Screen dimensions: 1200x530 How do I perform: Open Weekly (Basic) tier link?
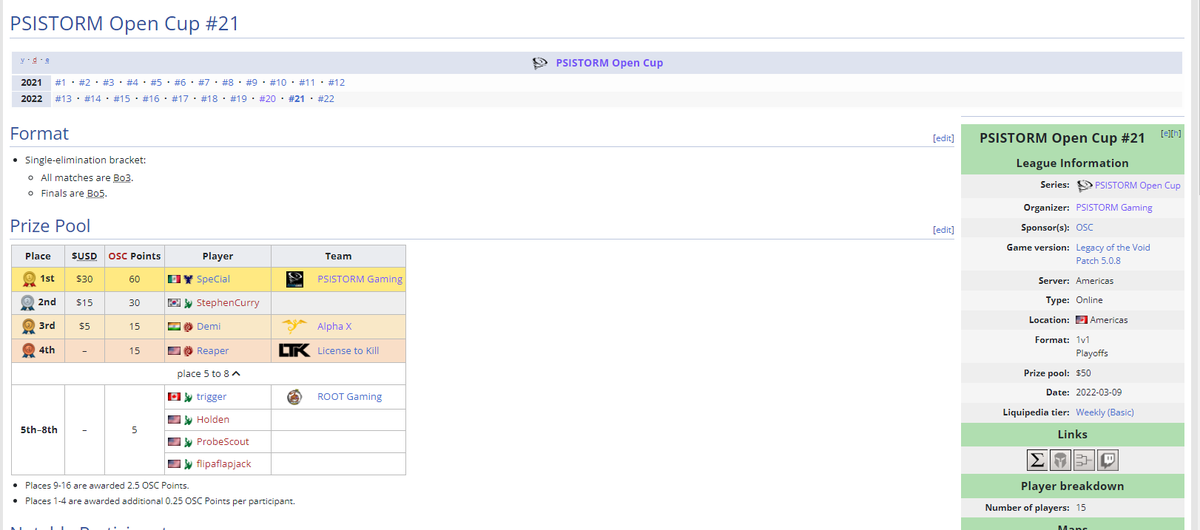(1105, 412)
